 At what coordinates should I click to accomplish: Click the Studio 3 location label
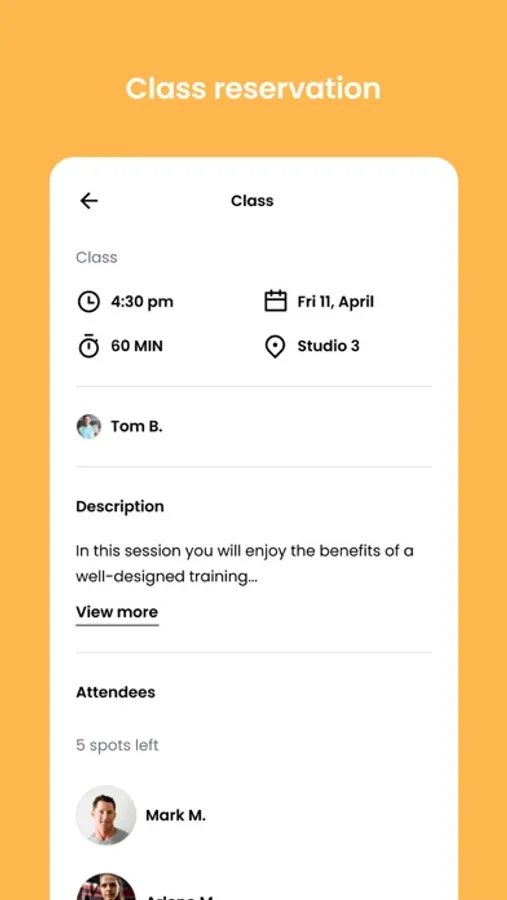pyautogui.click(x=328, y=346)
